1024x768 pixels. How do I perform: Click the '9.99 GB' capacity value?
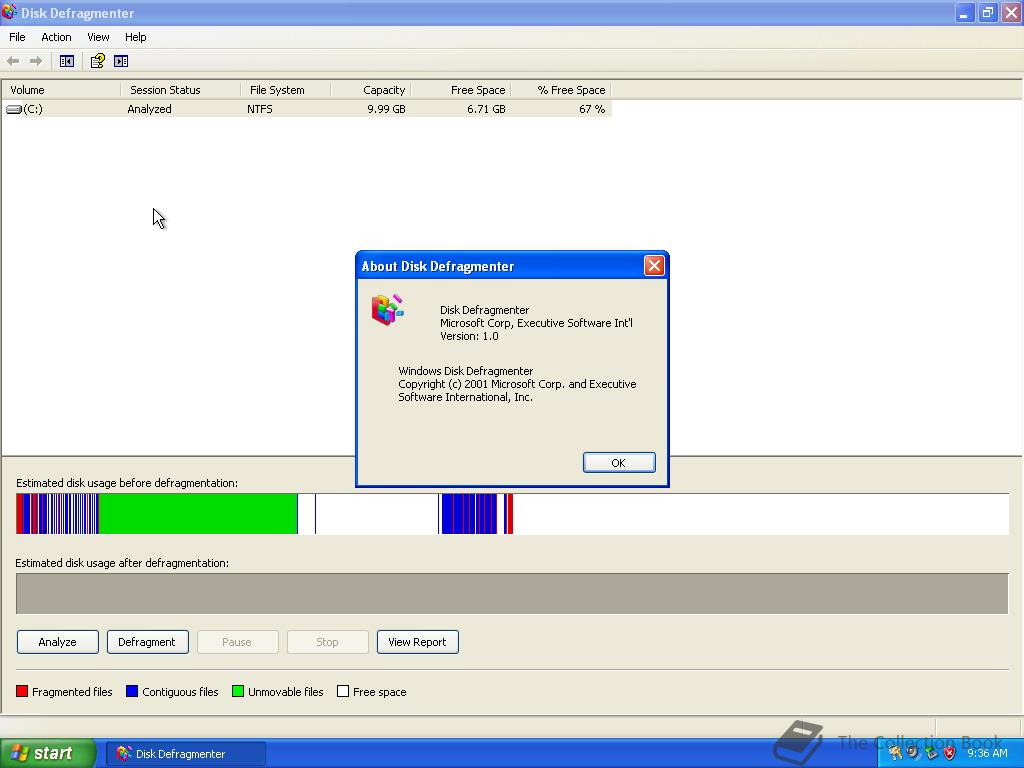click(386, 109)
